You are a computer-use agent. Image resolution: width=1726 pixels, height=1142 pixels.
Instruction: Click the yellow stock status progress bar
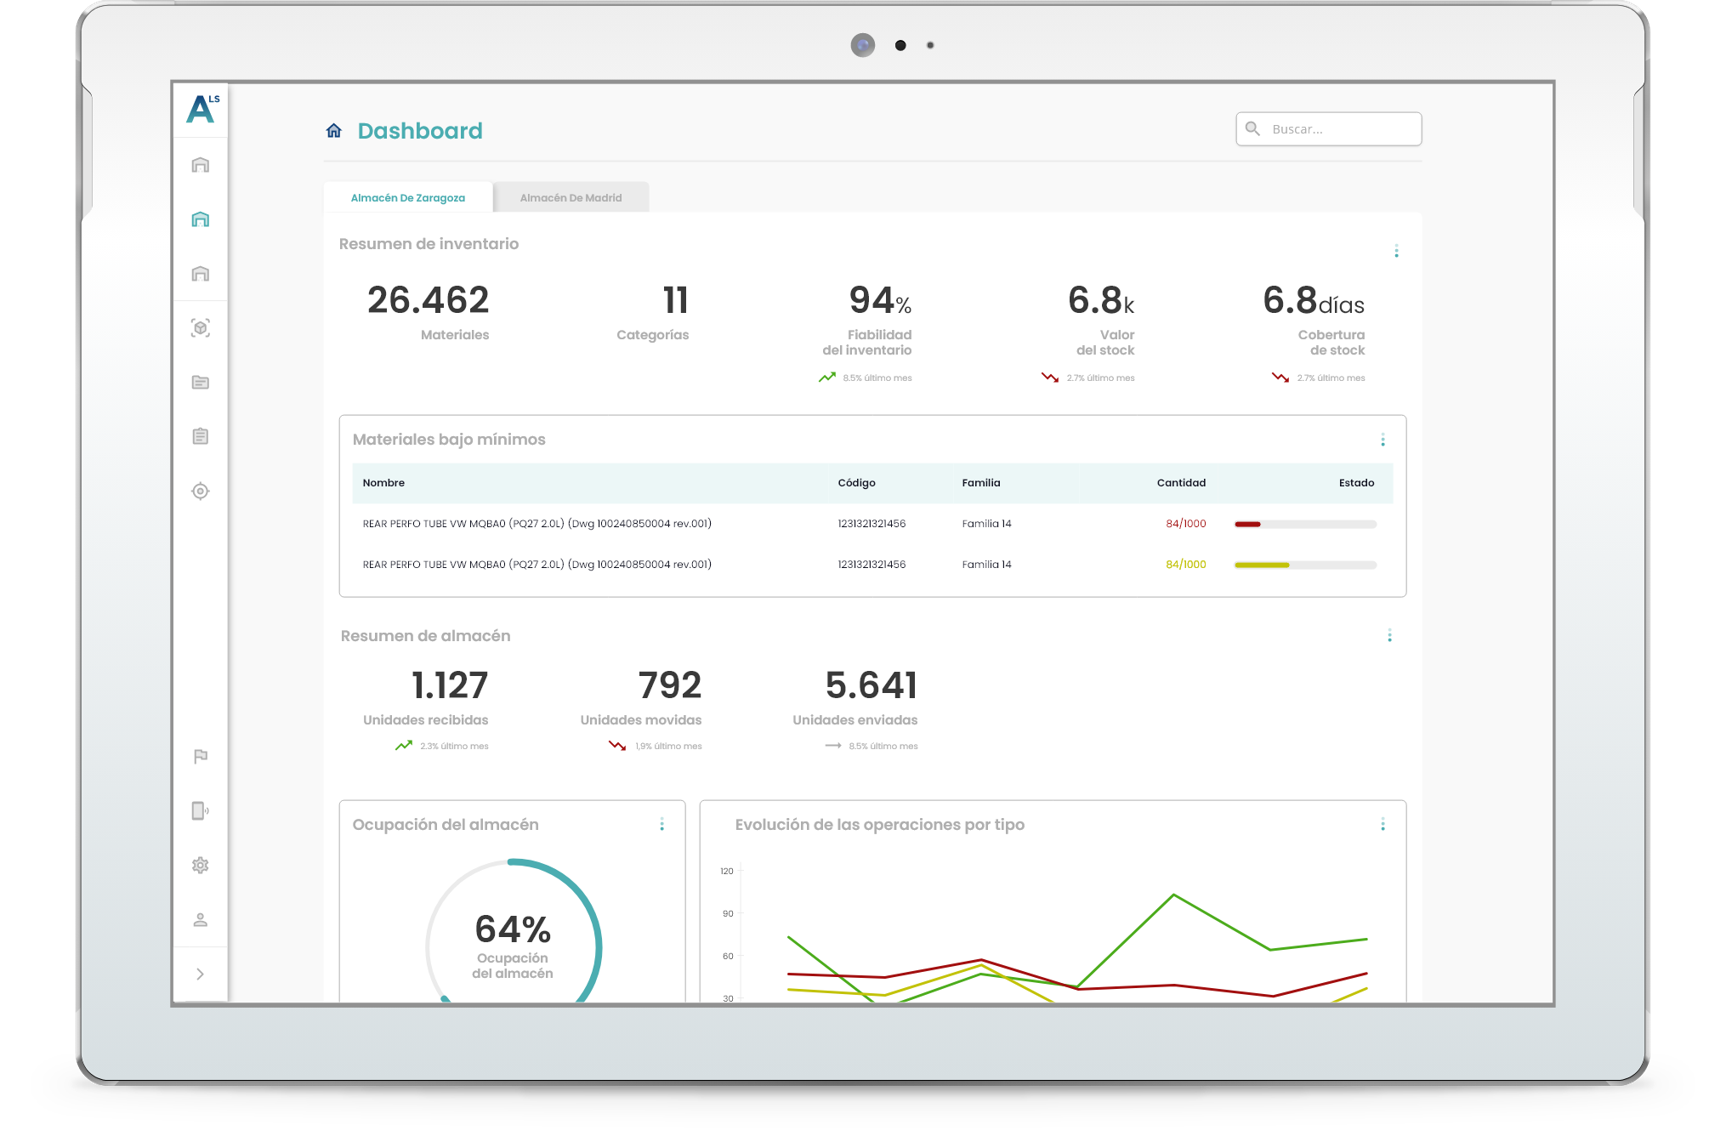[x=1305, y=565]
